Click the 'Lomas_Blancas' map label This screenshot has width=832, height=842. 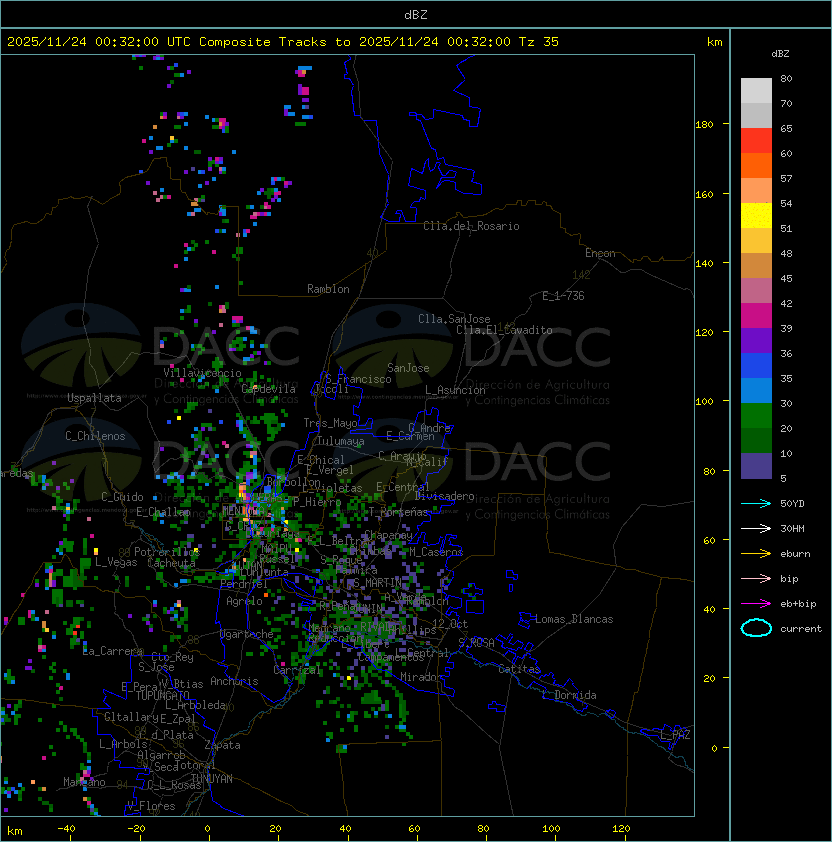[x=574, y=619]
